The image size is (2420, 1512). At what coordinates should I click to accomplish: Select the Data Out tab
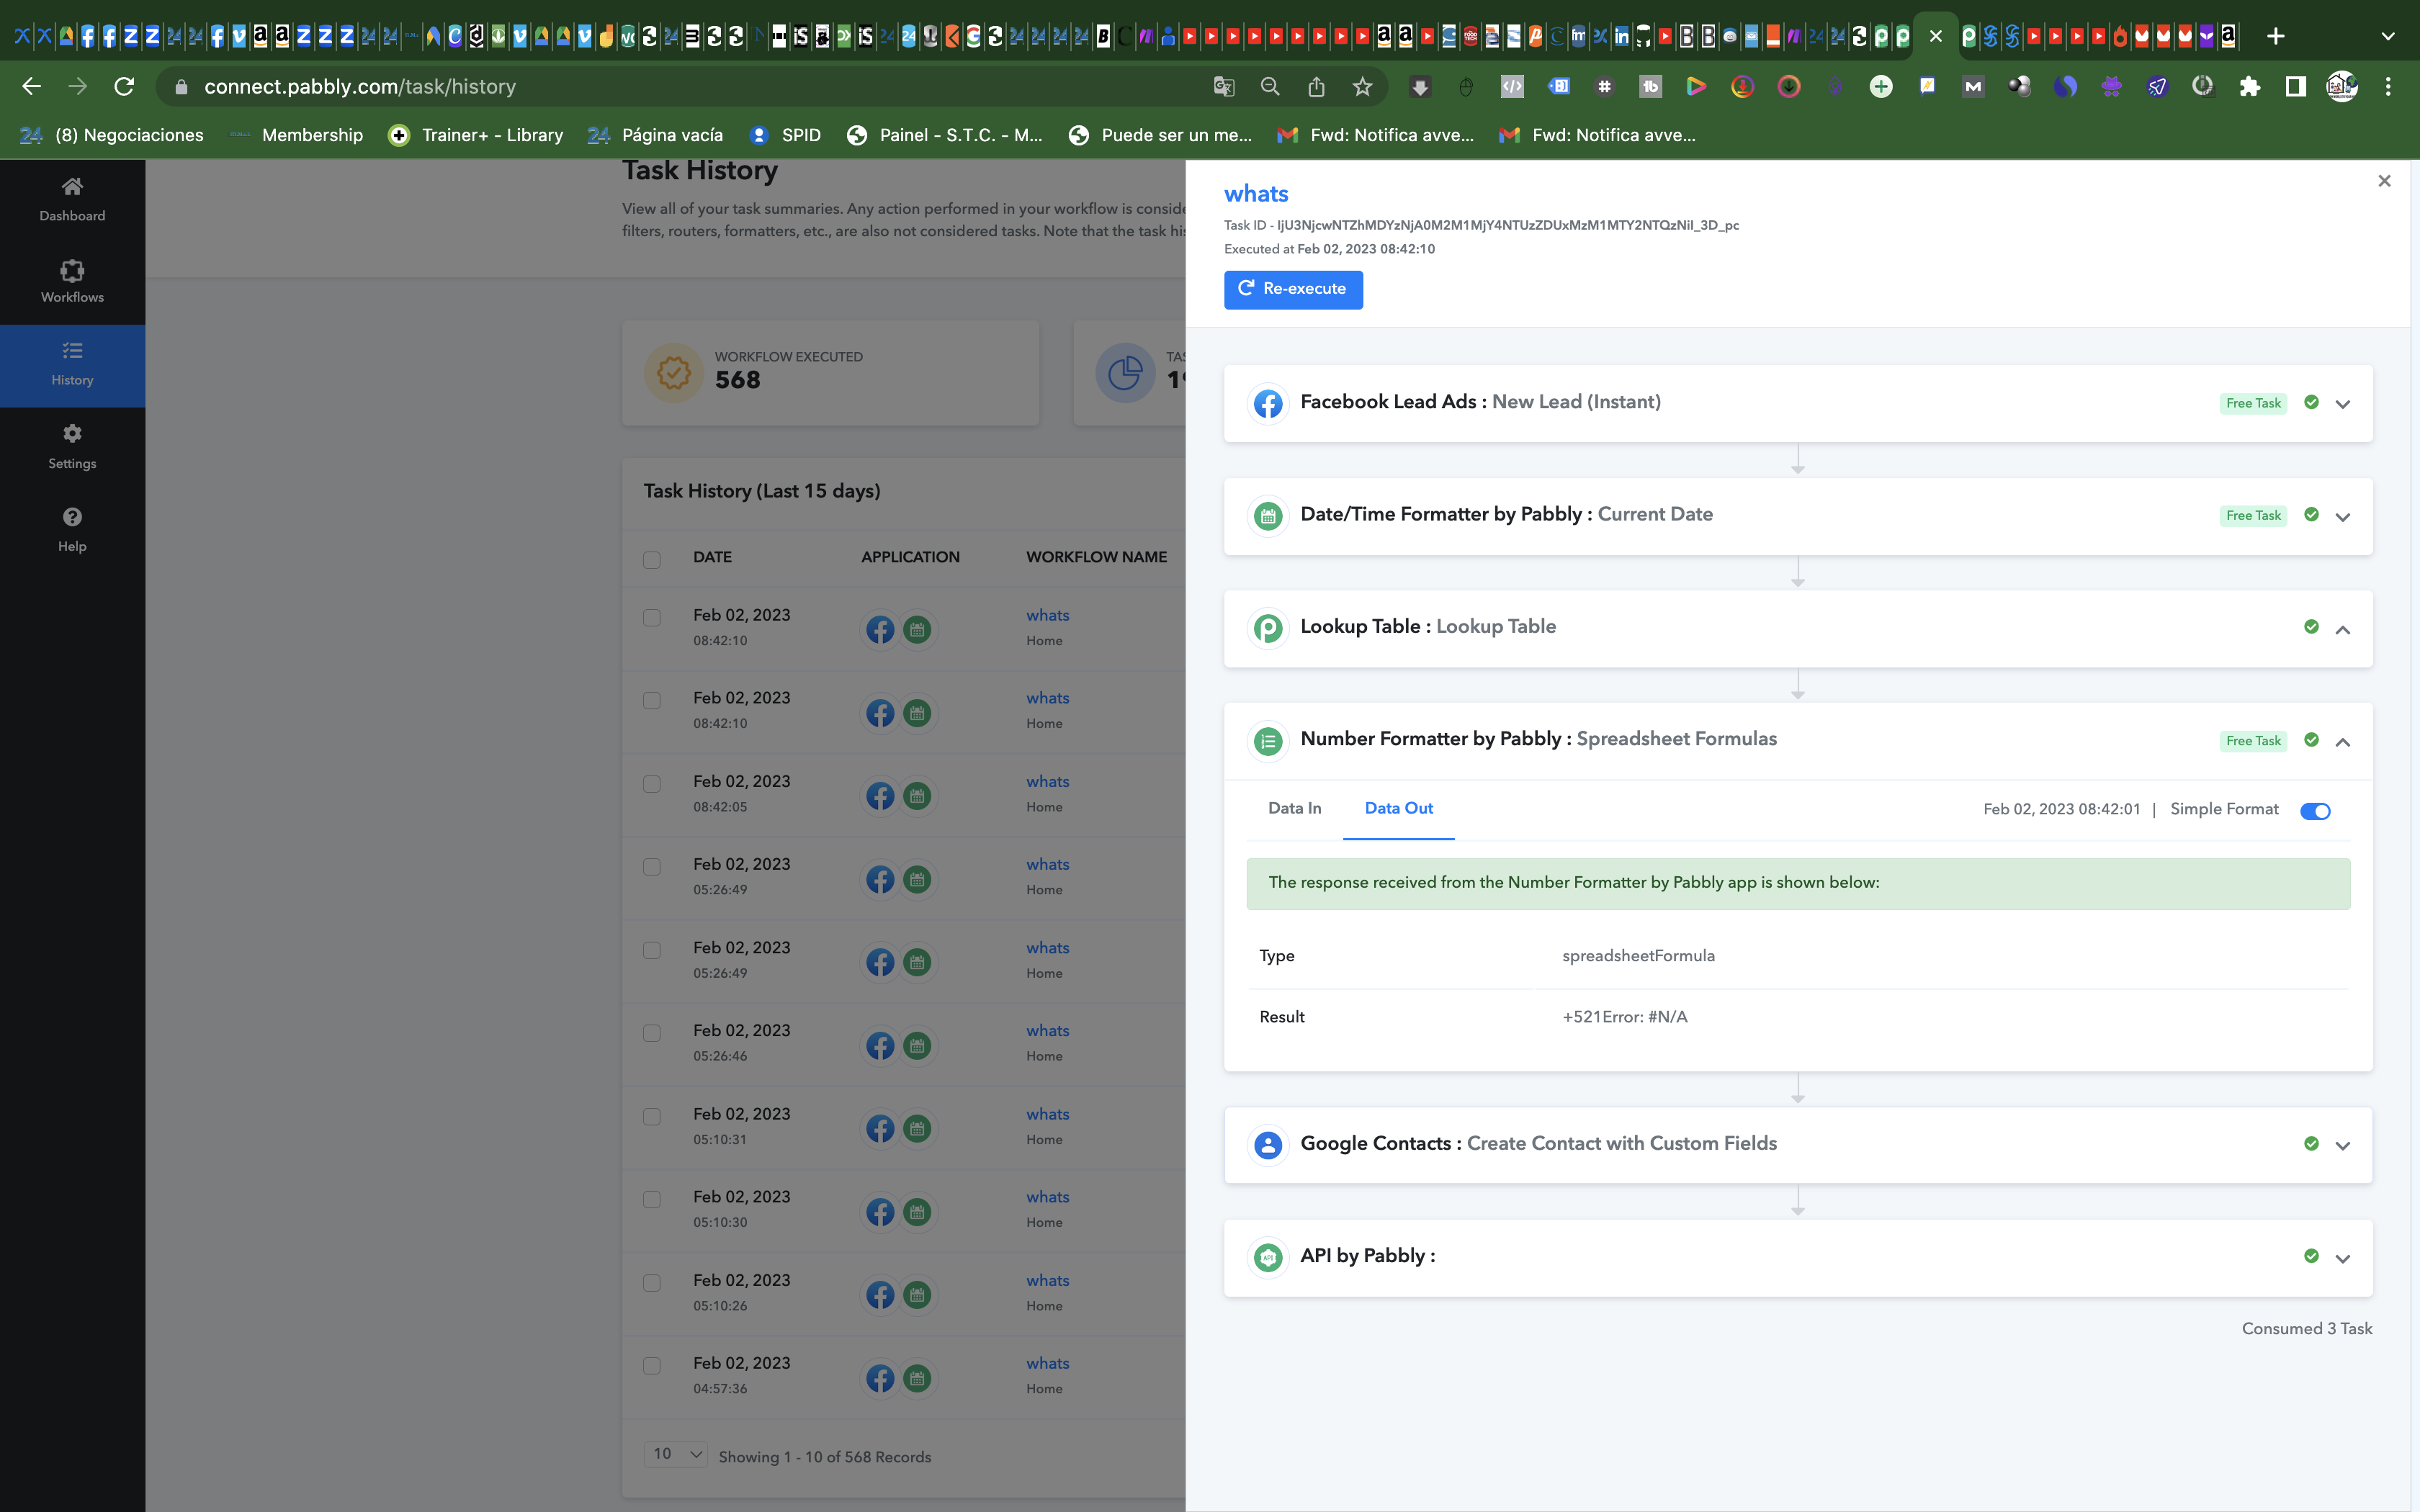1398,808
